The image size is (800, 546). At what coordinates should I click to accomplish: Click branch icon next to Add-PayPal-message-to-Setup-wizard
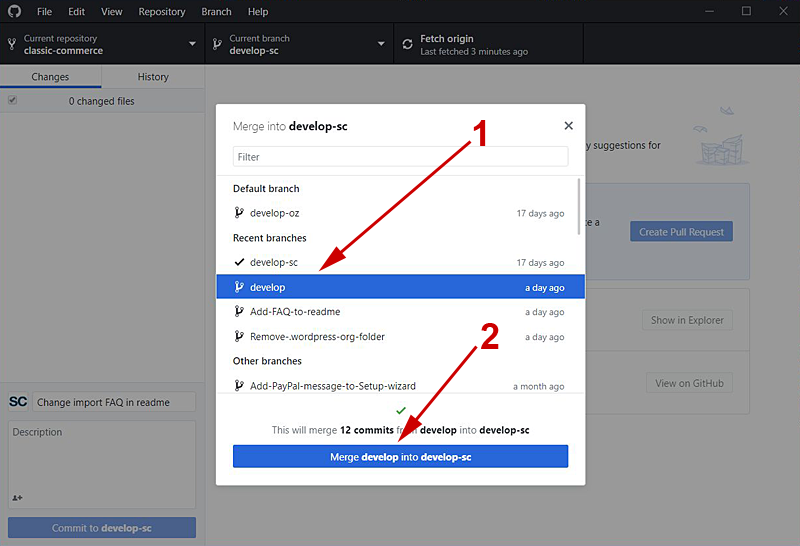tap(239, 385)
